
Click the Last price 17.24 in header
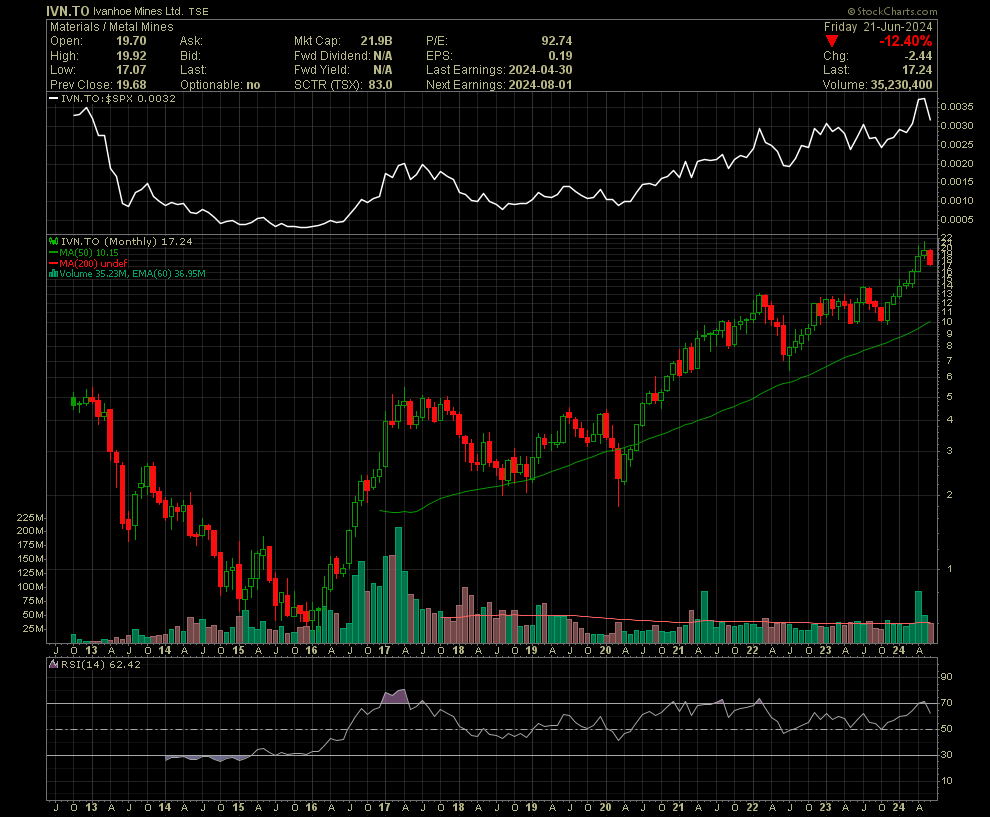click(x=917, y=70)
